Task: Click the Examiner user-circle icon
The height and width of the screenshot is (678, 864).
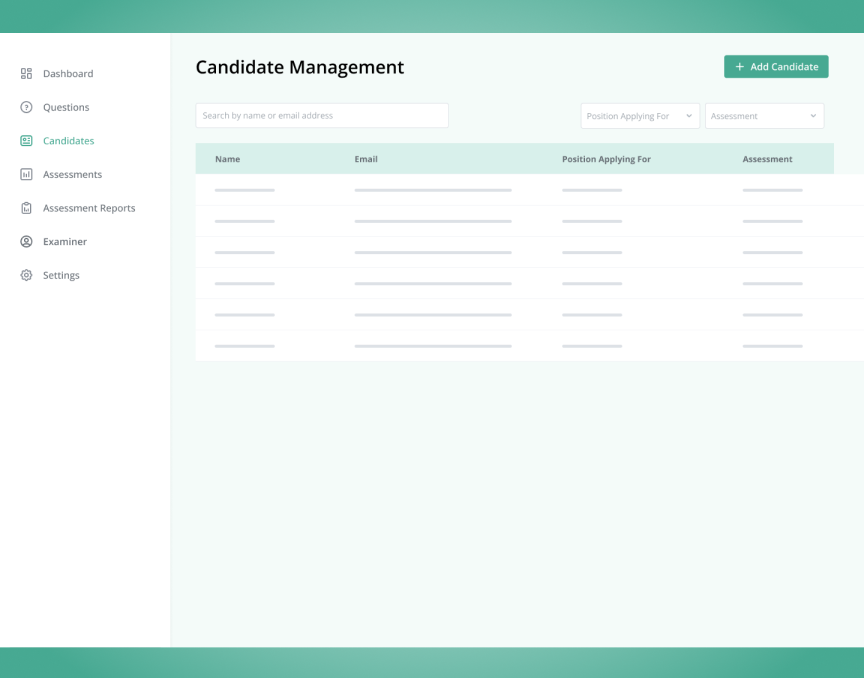Action: click(x=27, y=242)
